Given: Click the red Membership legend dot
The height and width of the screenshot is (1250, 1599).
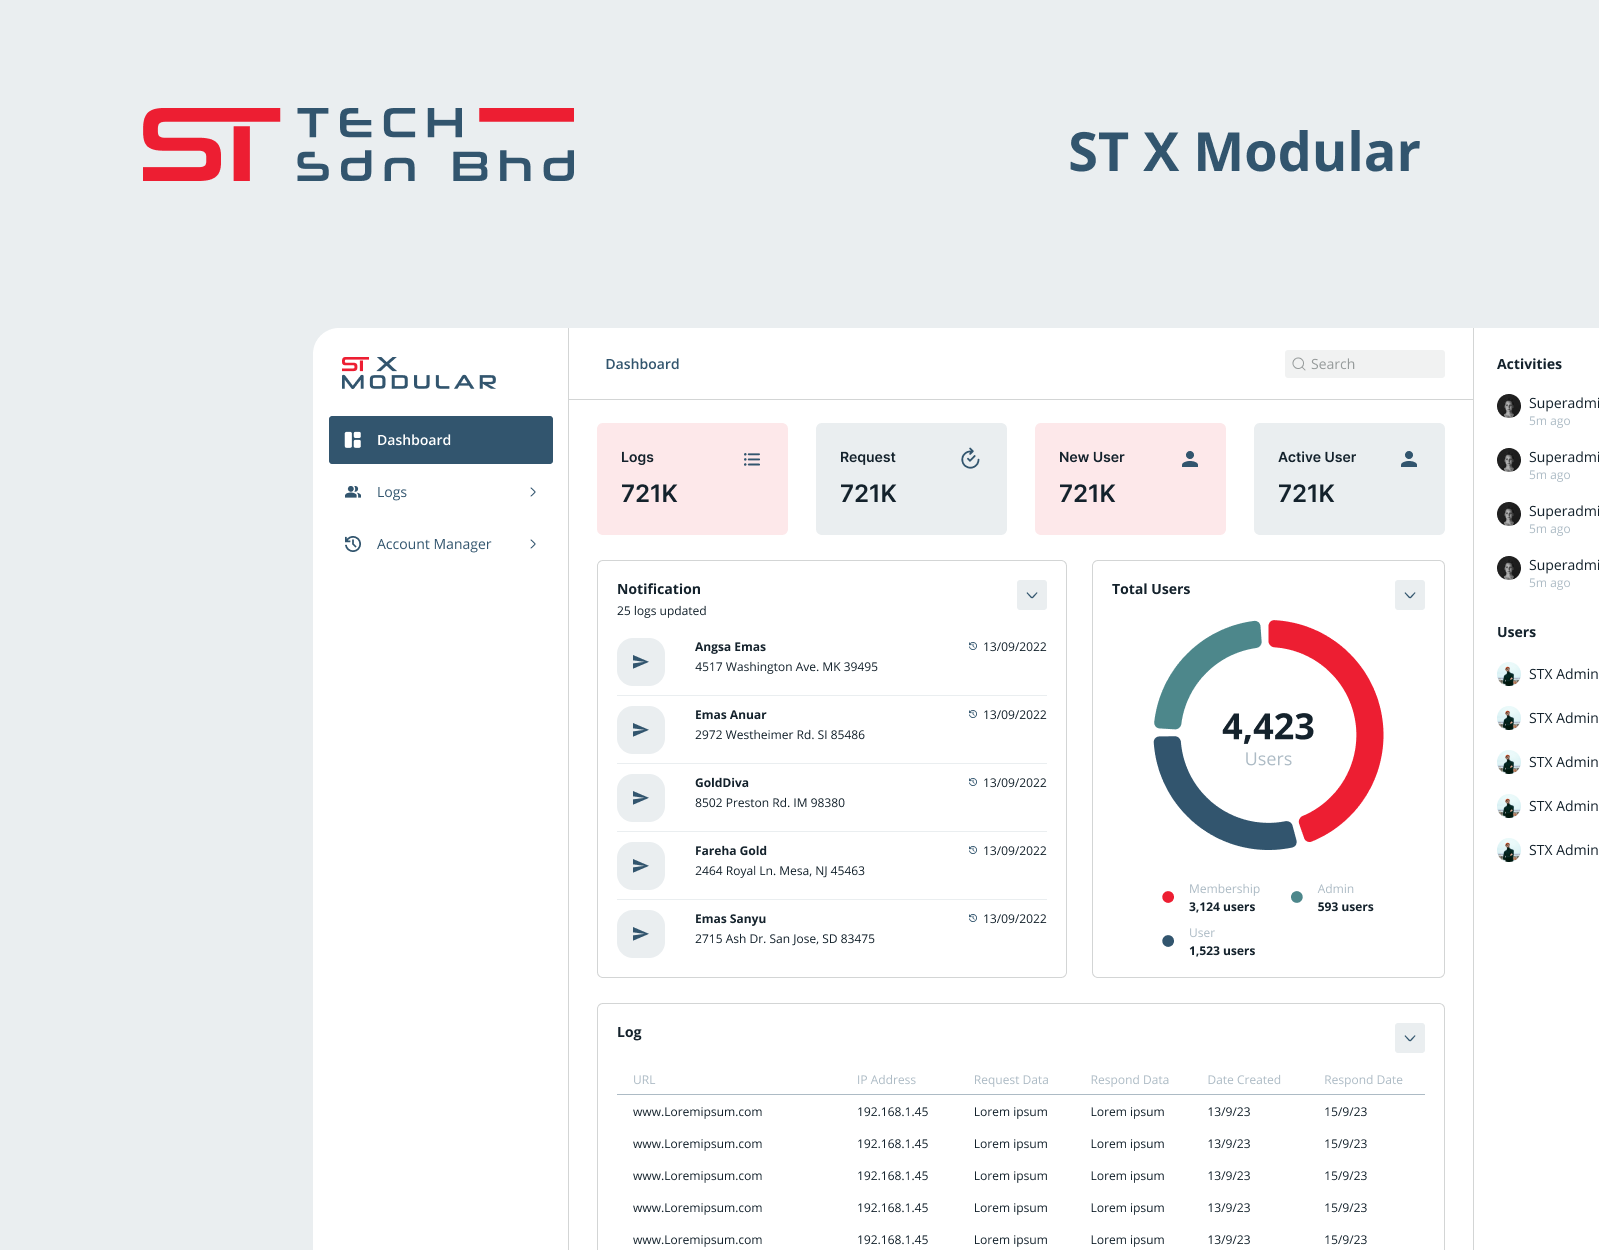Looking at the screenshot, I should [1168, 897].
